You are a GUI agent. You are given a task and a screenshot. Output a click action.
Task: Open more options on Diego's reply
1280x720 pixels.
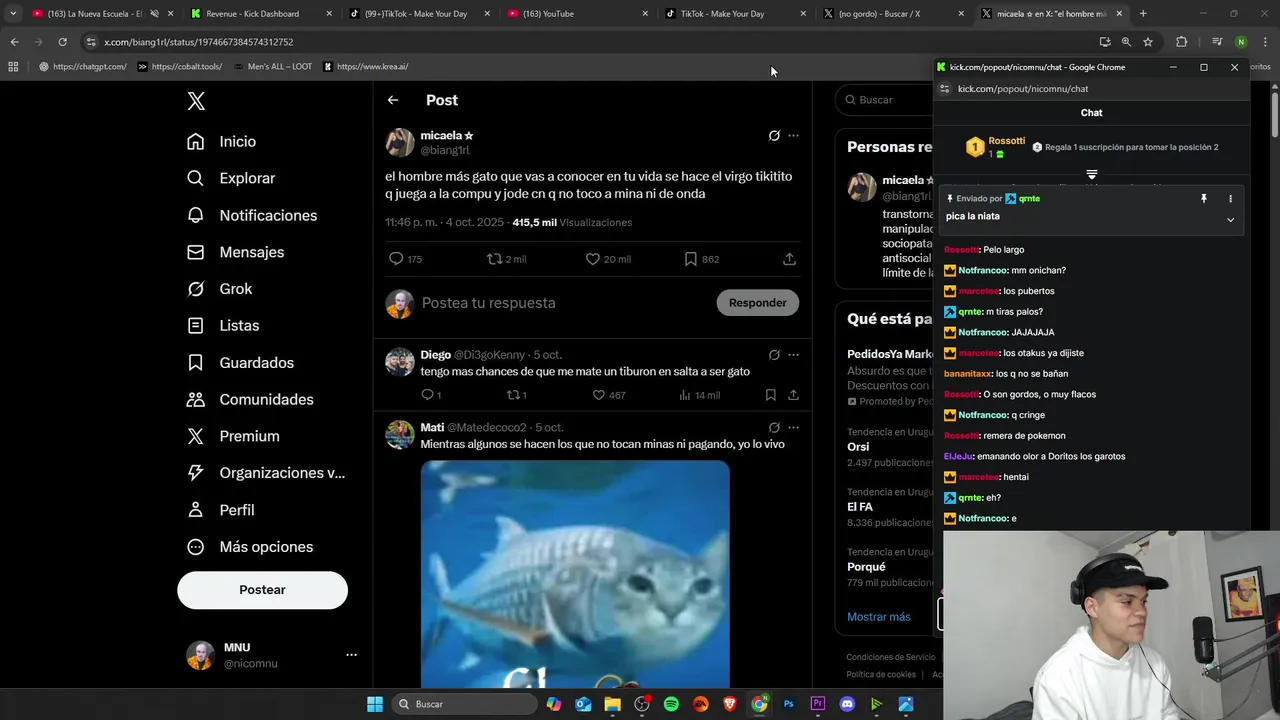(793, 355)
